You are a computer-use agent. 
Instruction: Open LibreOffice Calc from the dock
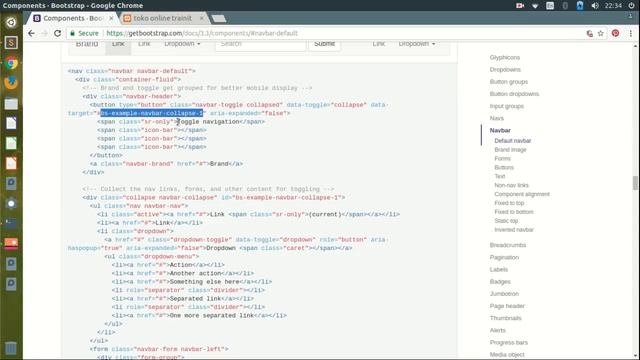coord(11,143)
